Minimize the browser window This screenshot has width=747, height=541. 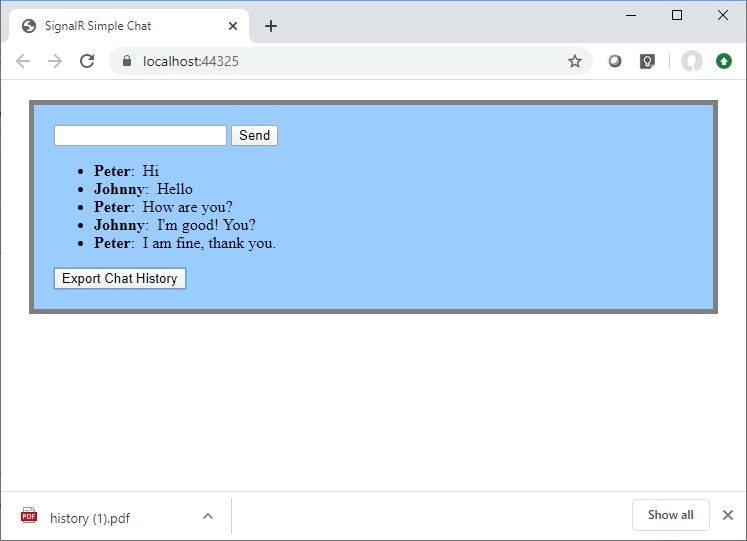631,15
